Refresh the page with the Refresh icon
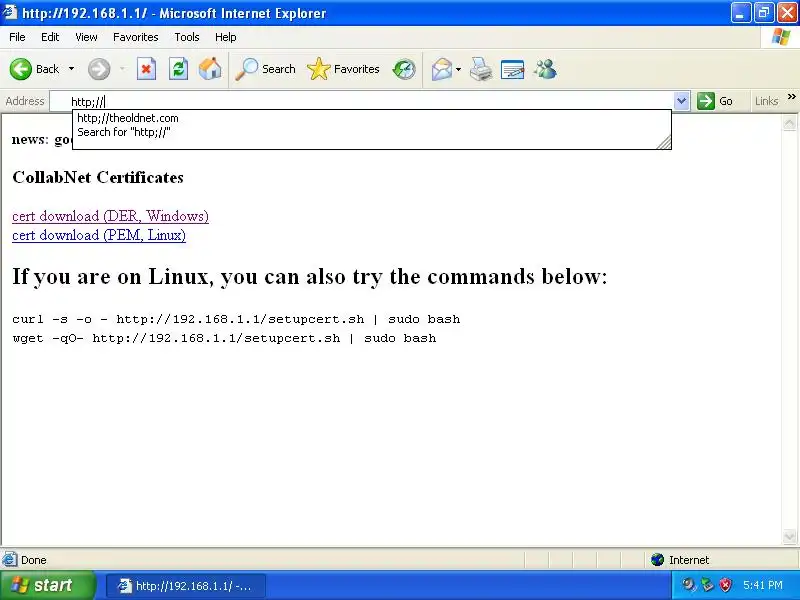 [x=179, y=69]
